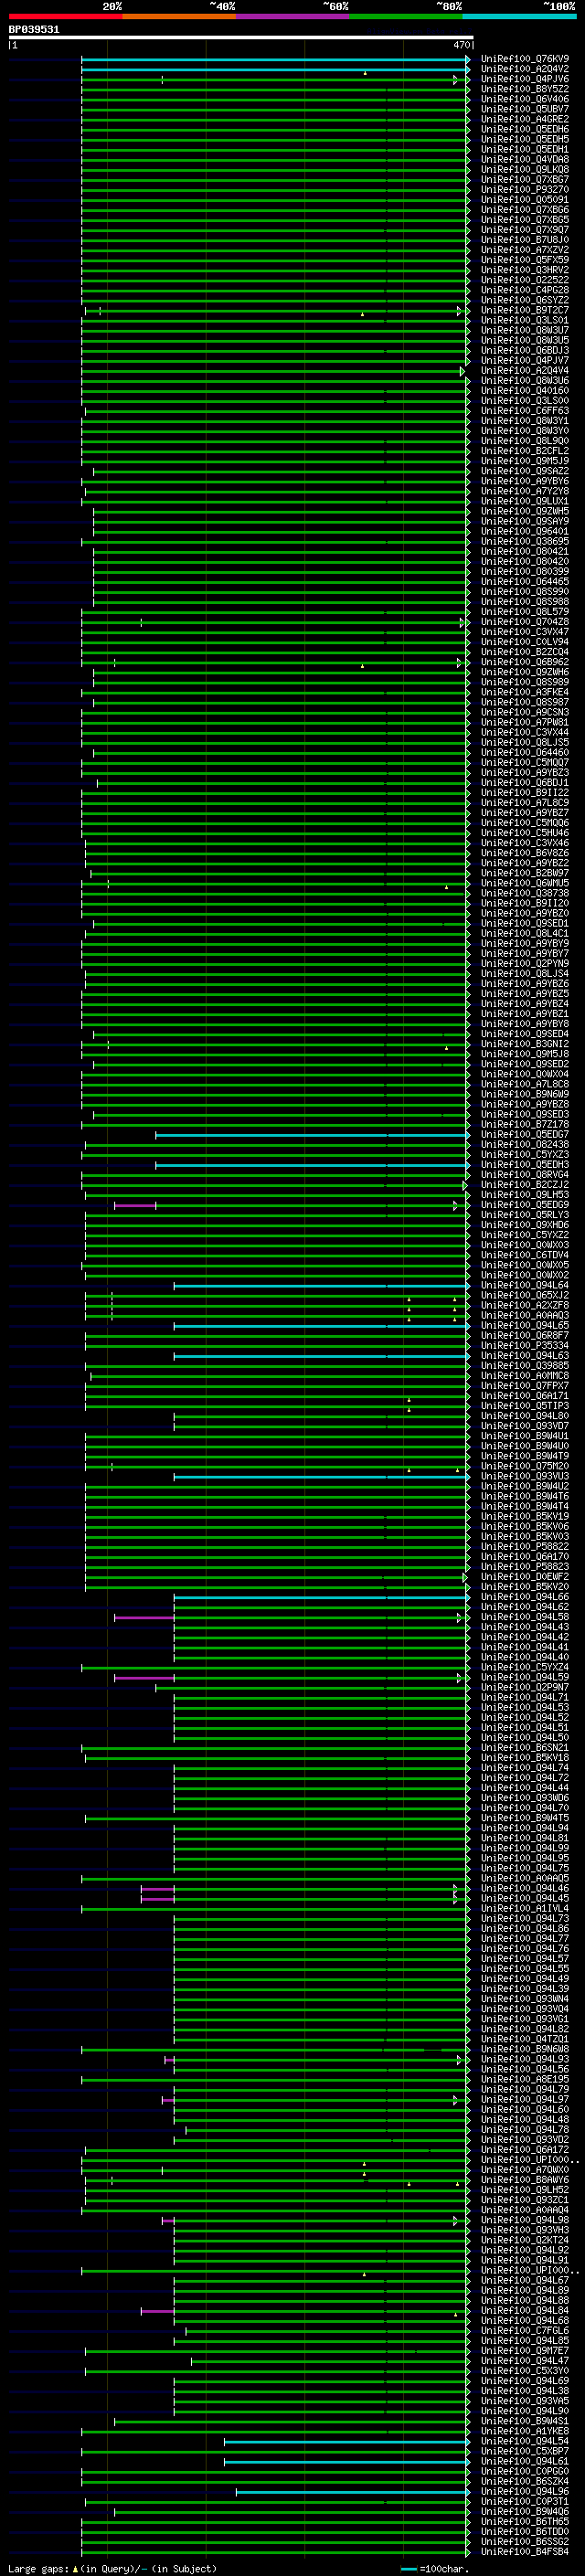Click the query end position 470
Screen dimensions: 585x2576
(461, 45)
